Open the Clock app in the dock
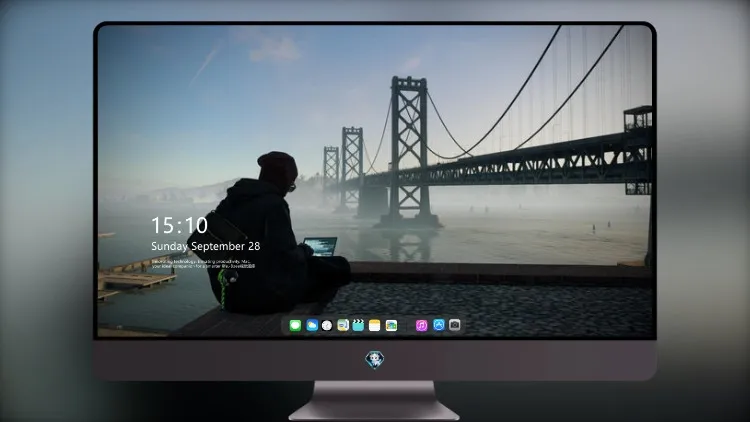The width and height of the screenshot is (750, 422). [327, 325]
